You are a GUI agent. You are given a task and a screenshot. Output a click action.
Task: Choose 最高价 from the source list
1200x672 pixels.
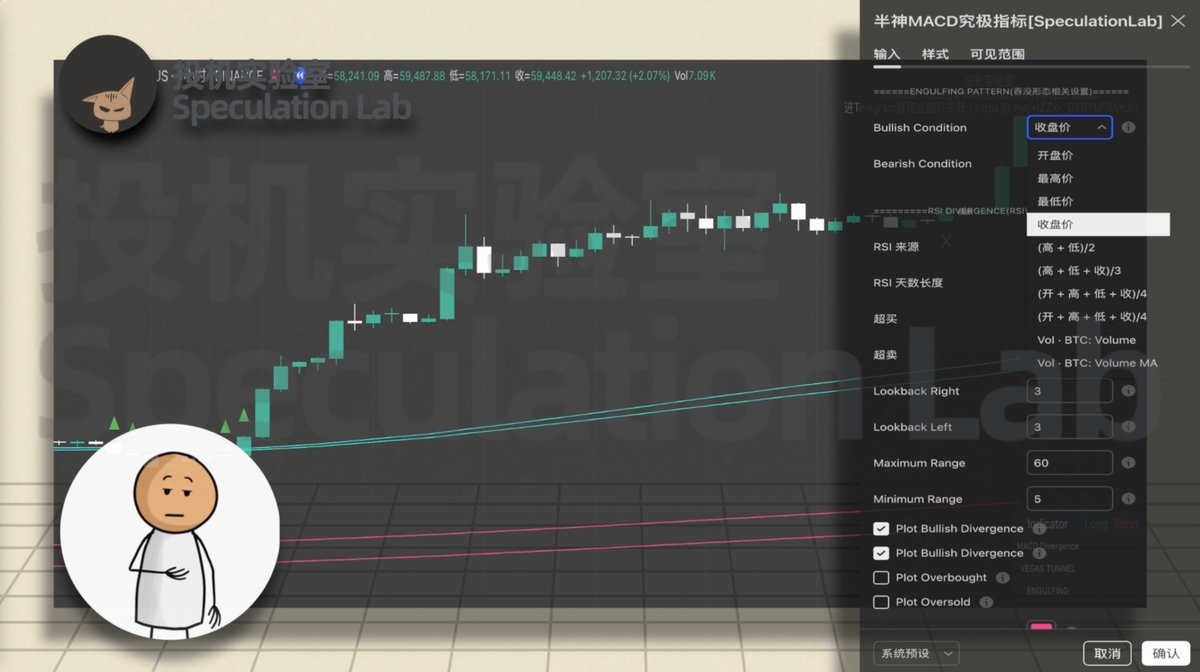(x=1098, y=179)
